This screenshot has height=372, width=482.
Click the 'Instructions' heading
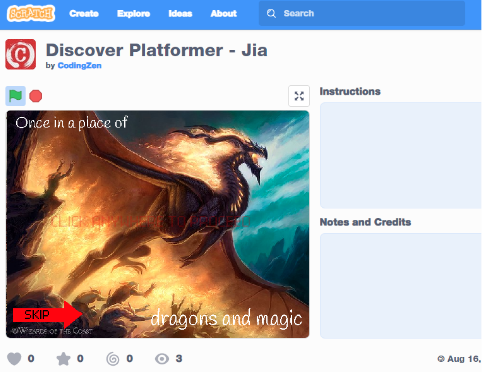350,91
